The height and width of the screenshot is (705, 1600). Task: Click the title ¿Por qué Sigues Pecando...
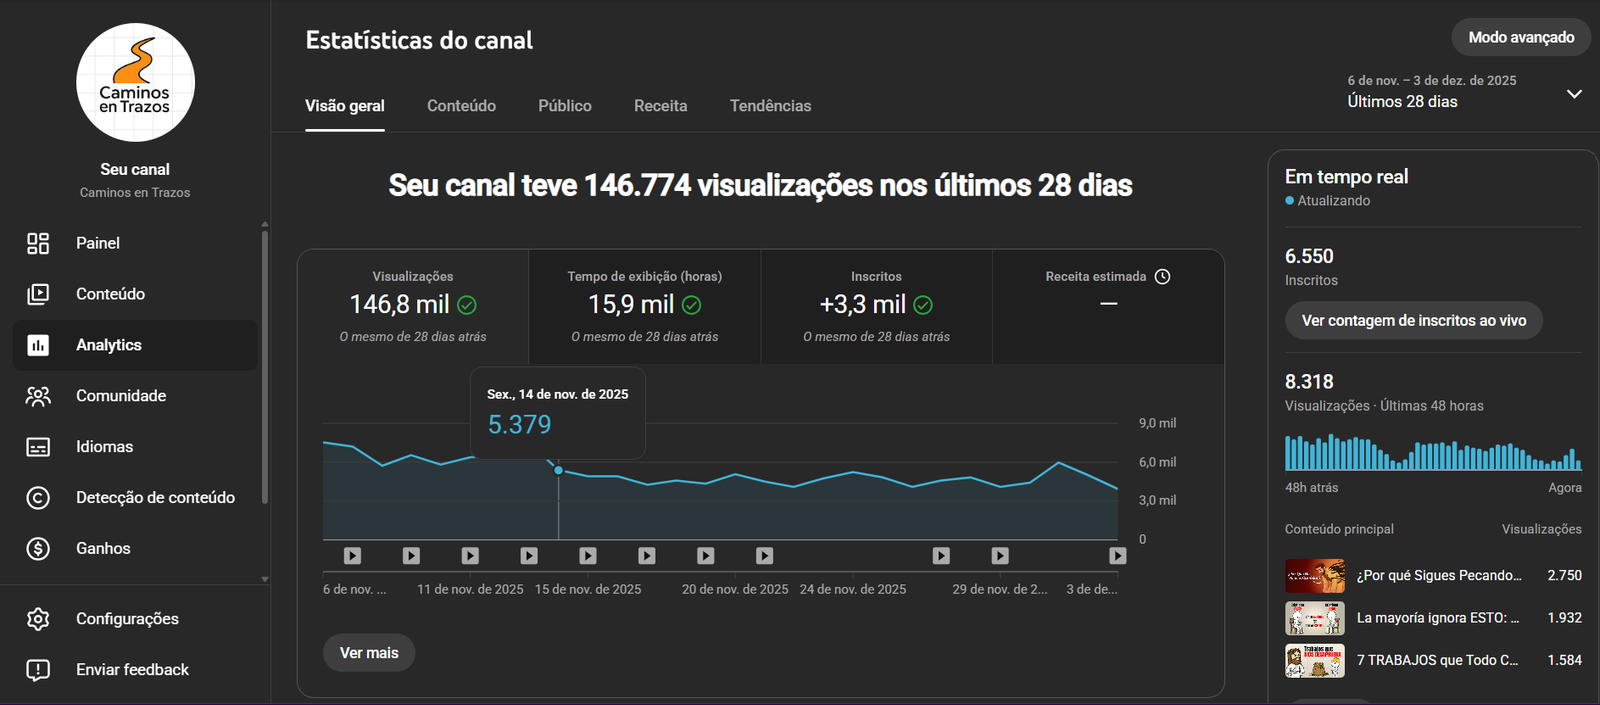1439,576
